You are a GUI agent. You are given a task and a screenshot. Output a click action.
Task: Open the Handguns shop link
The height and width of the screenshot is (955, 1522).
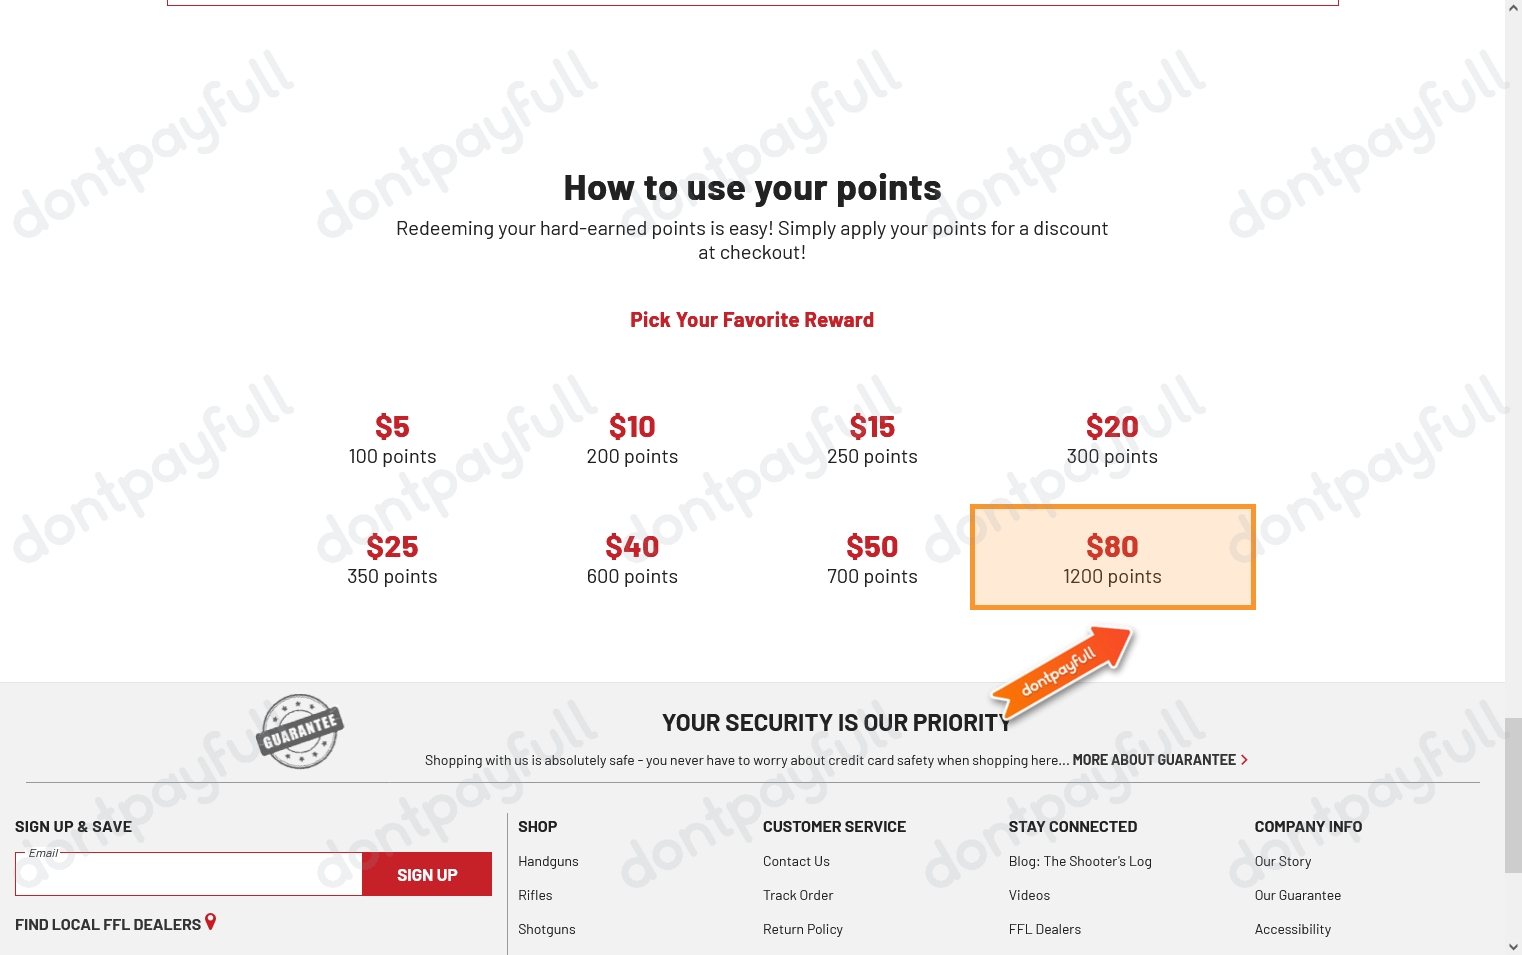(x=548, y=861)
